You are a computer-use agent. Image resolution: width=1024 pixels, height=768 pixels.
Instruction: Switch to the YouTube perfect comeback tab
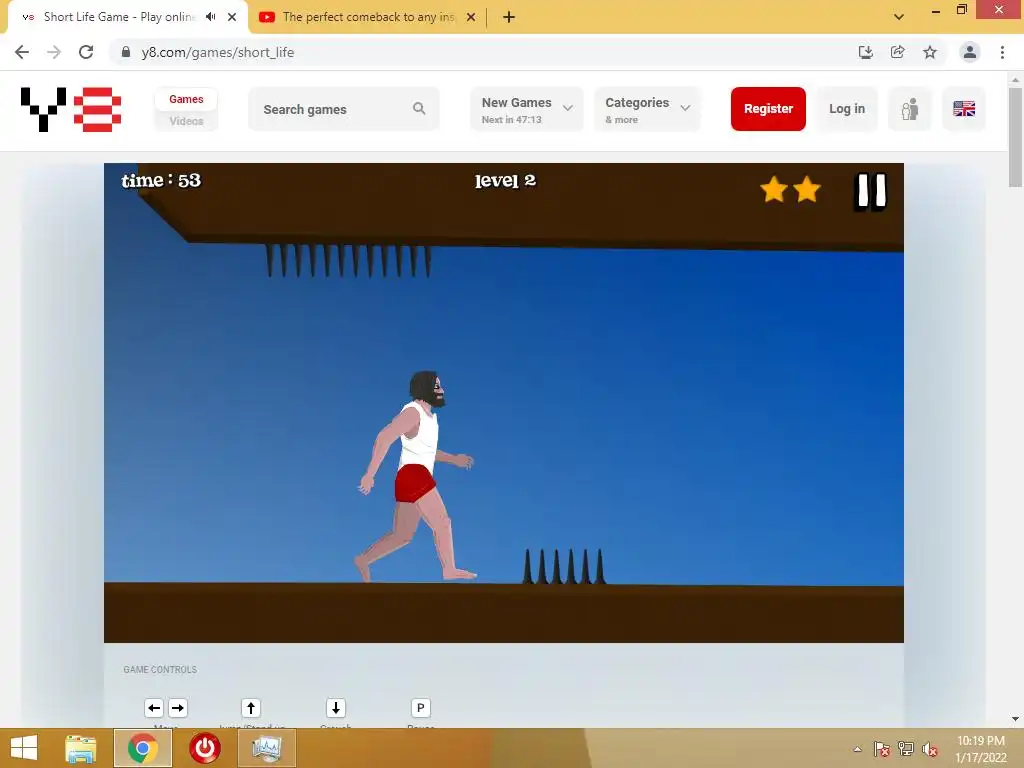tap(369, 17)
